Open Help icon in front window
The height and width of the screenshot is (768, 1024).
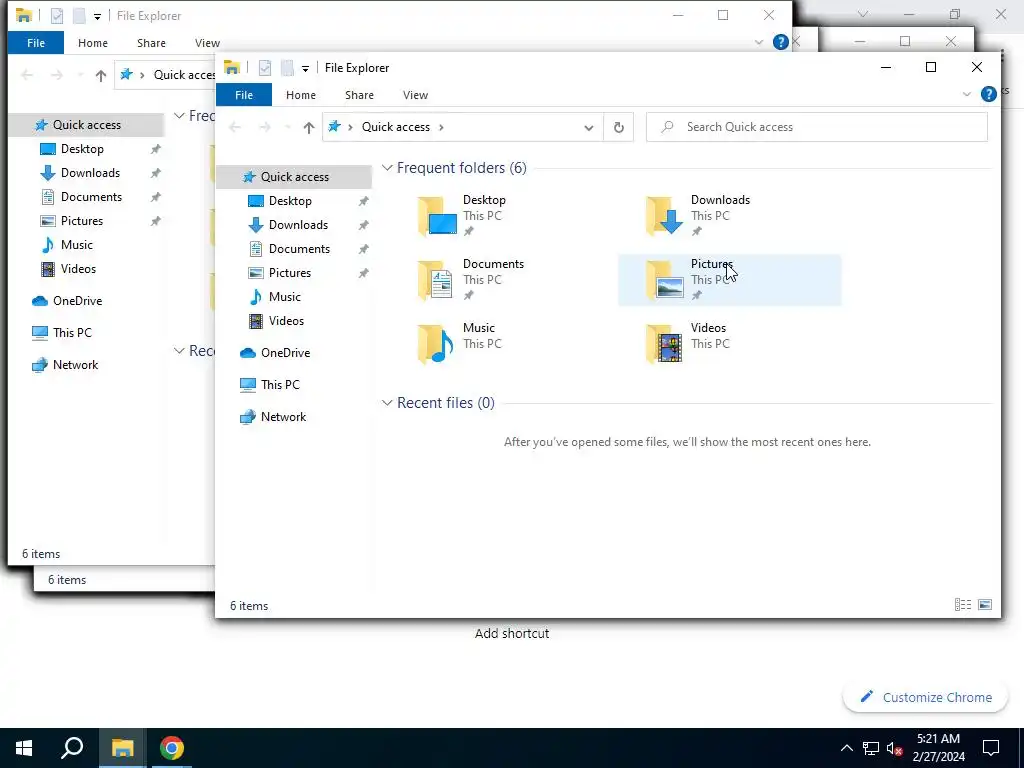[989, 94]
